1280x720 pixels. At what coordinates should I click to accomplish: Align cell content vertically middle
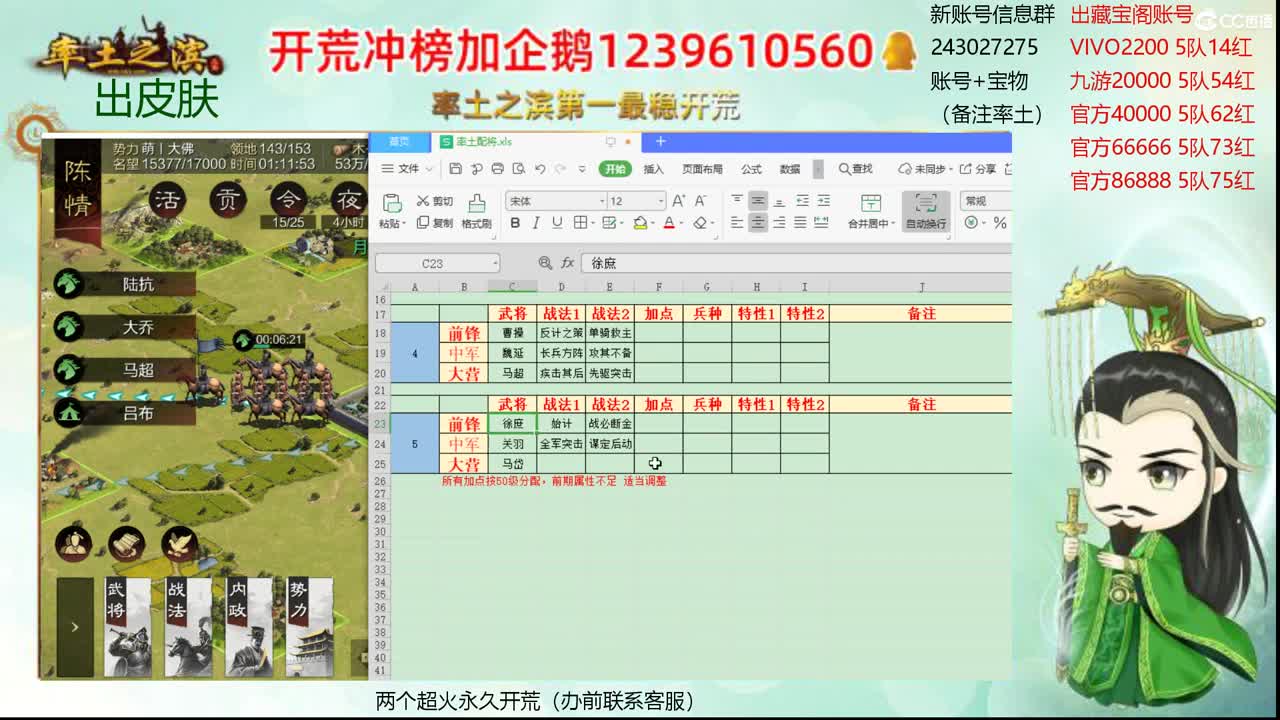coord(758,200)
